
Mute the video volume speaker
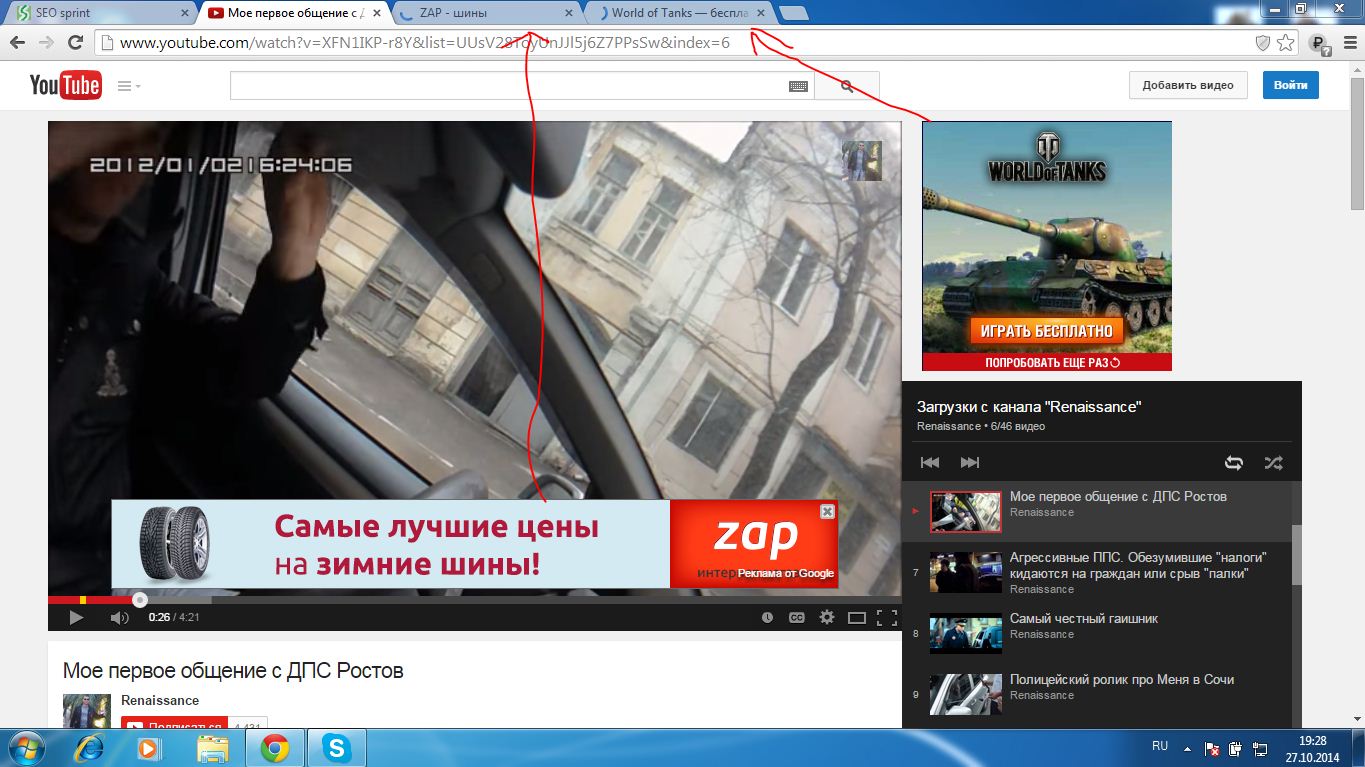119,618
